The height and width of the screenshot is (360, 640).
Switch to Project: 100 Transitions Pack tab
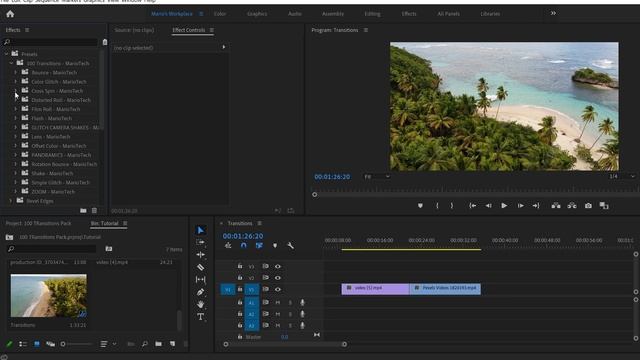[x=38, y=223]
